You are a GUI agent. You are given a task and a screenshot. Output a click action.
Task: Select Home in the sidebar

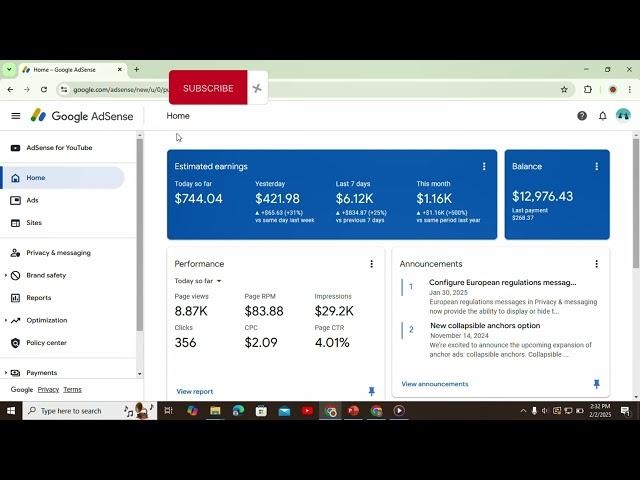(63, 178)
